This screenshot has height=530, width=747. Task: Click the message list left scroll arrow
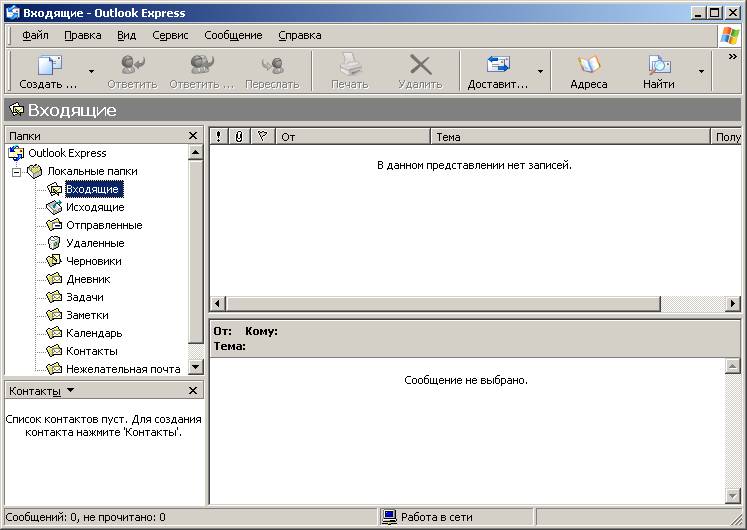218,303
